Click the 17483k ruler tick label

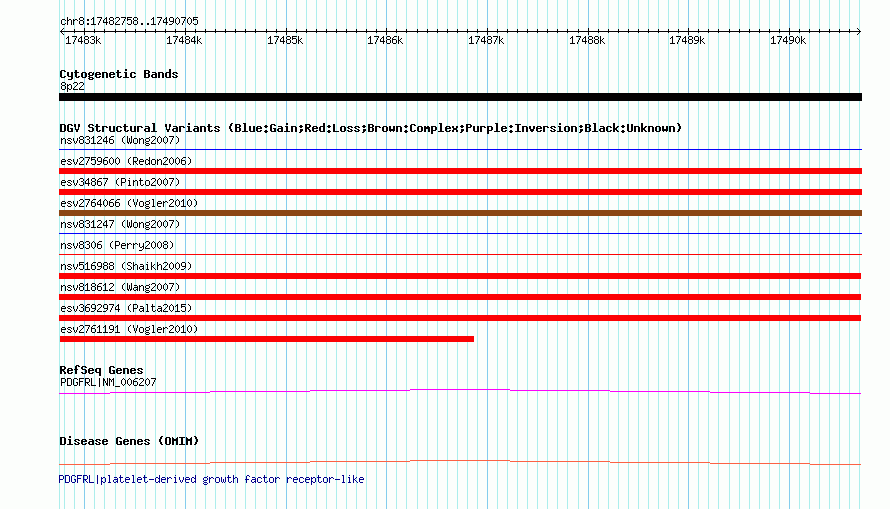[83, 40]
